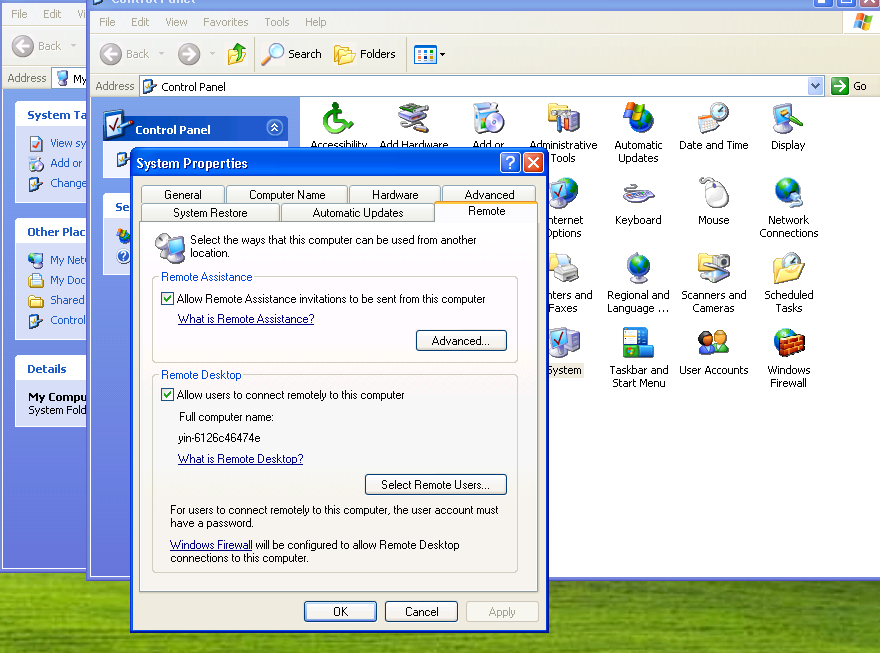Open the Date and Time icon
This screenshot has width=880, height=653.
click(x=713, y=120)
